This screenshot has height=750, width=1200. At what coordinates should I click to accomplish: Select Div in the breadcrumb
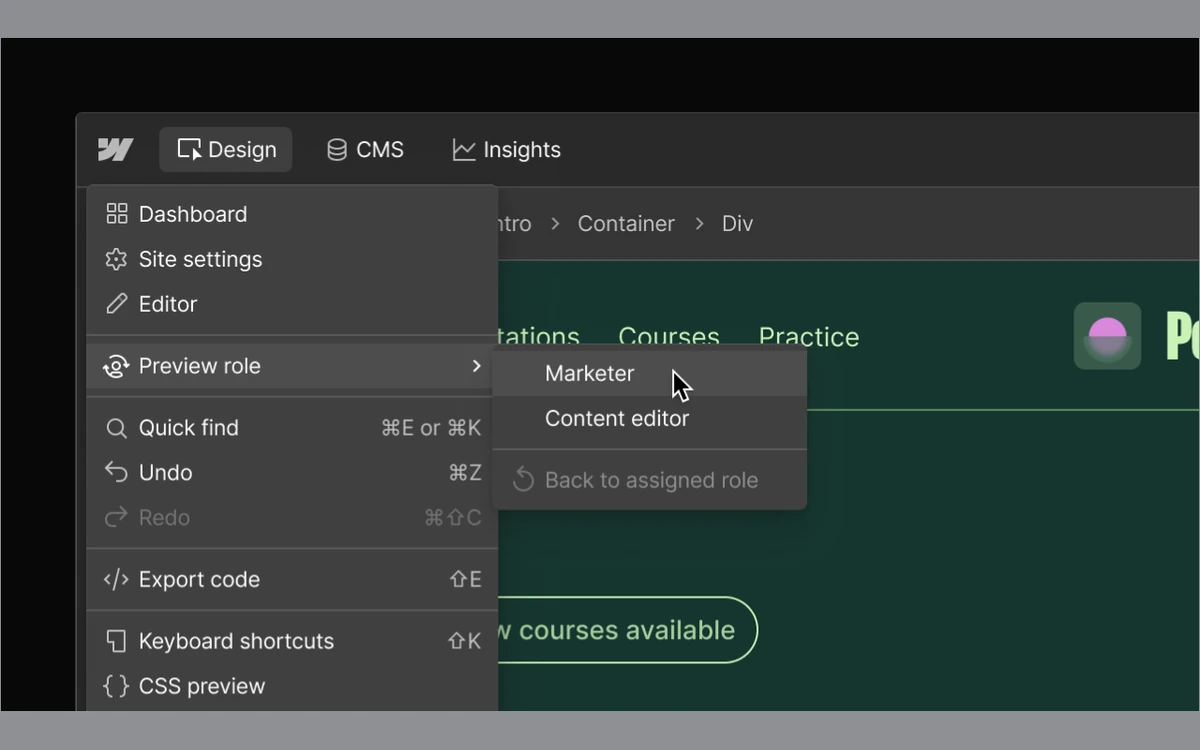point(738,224)
